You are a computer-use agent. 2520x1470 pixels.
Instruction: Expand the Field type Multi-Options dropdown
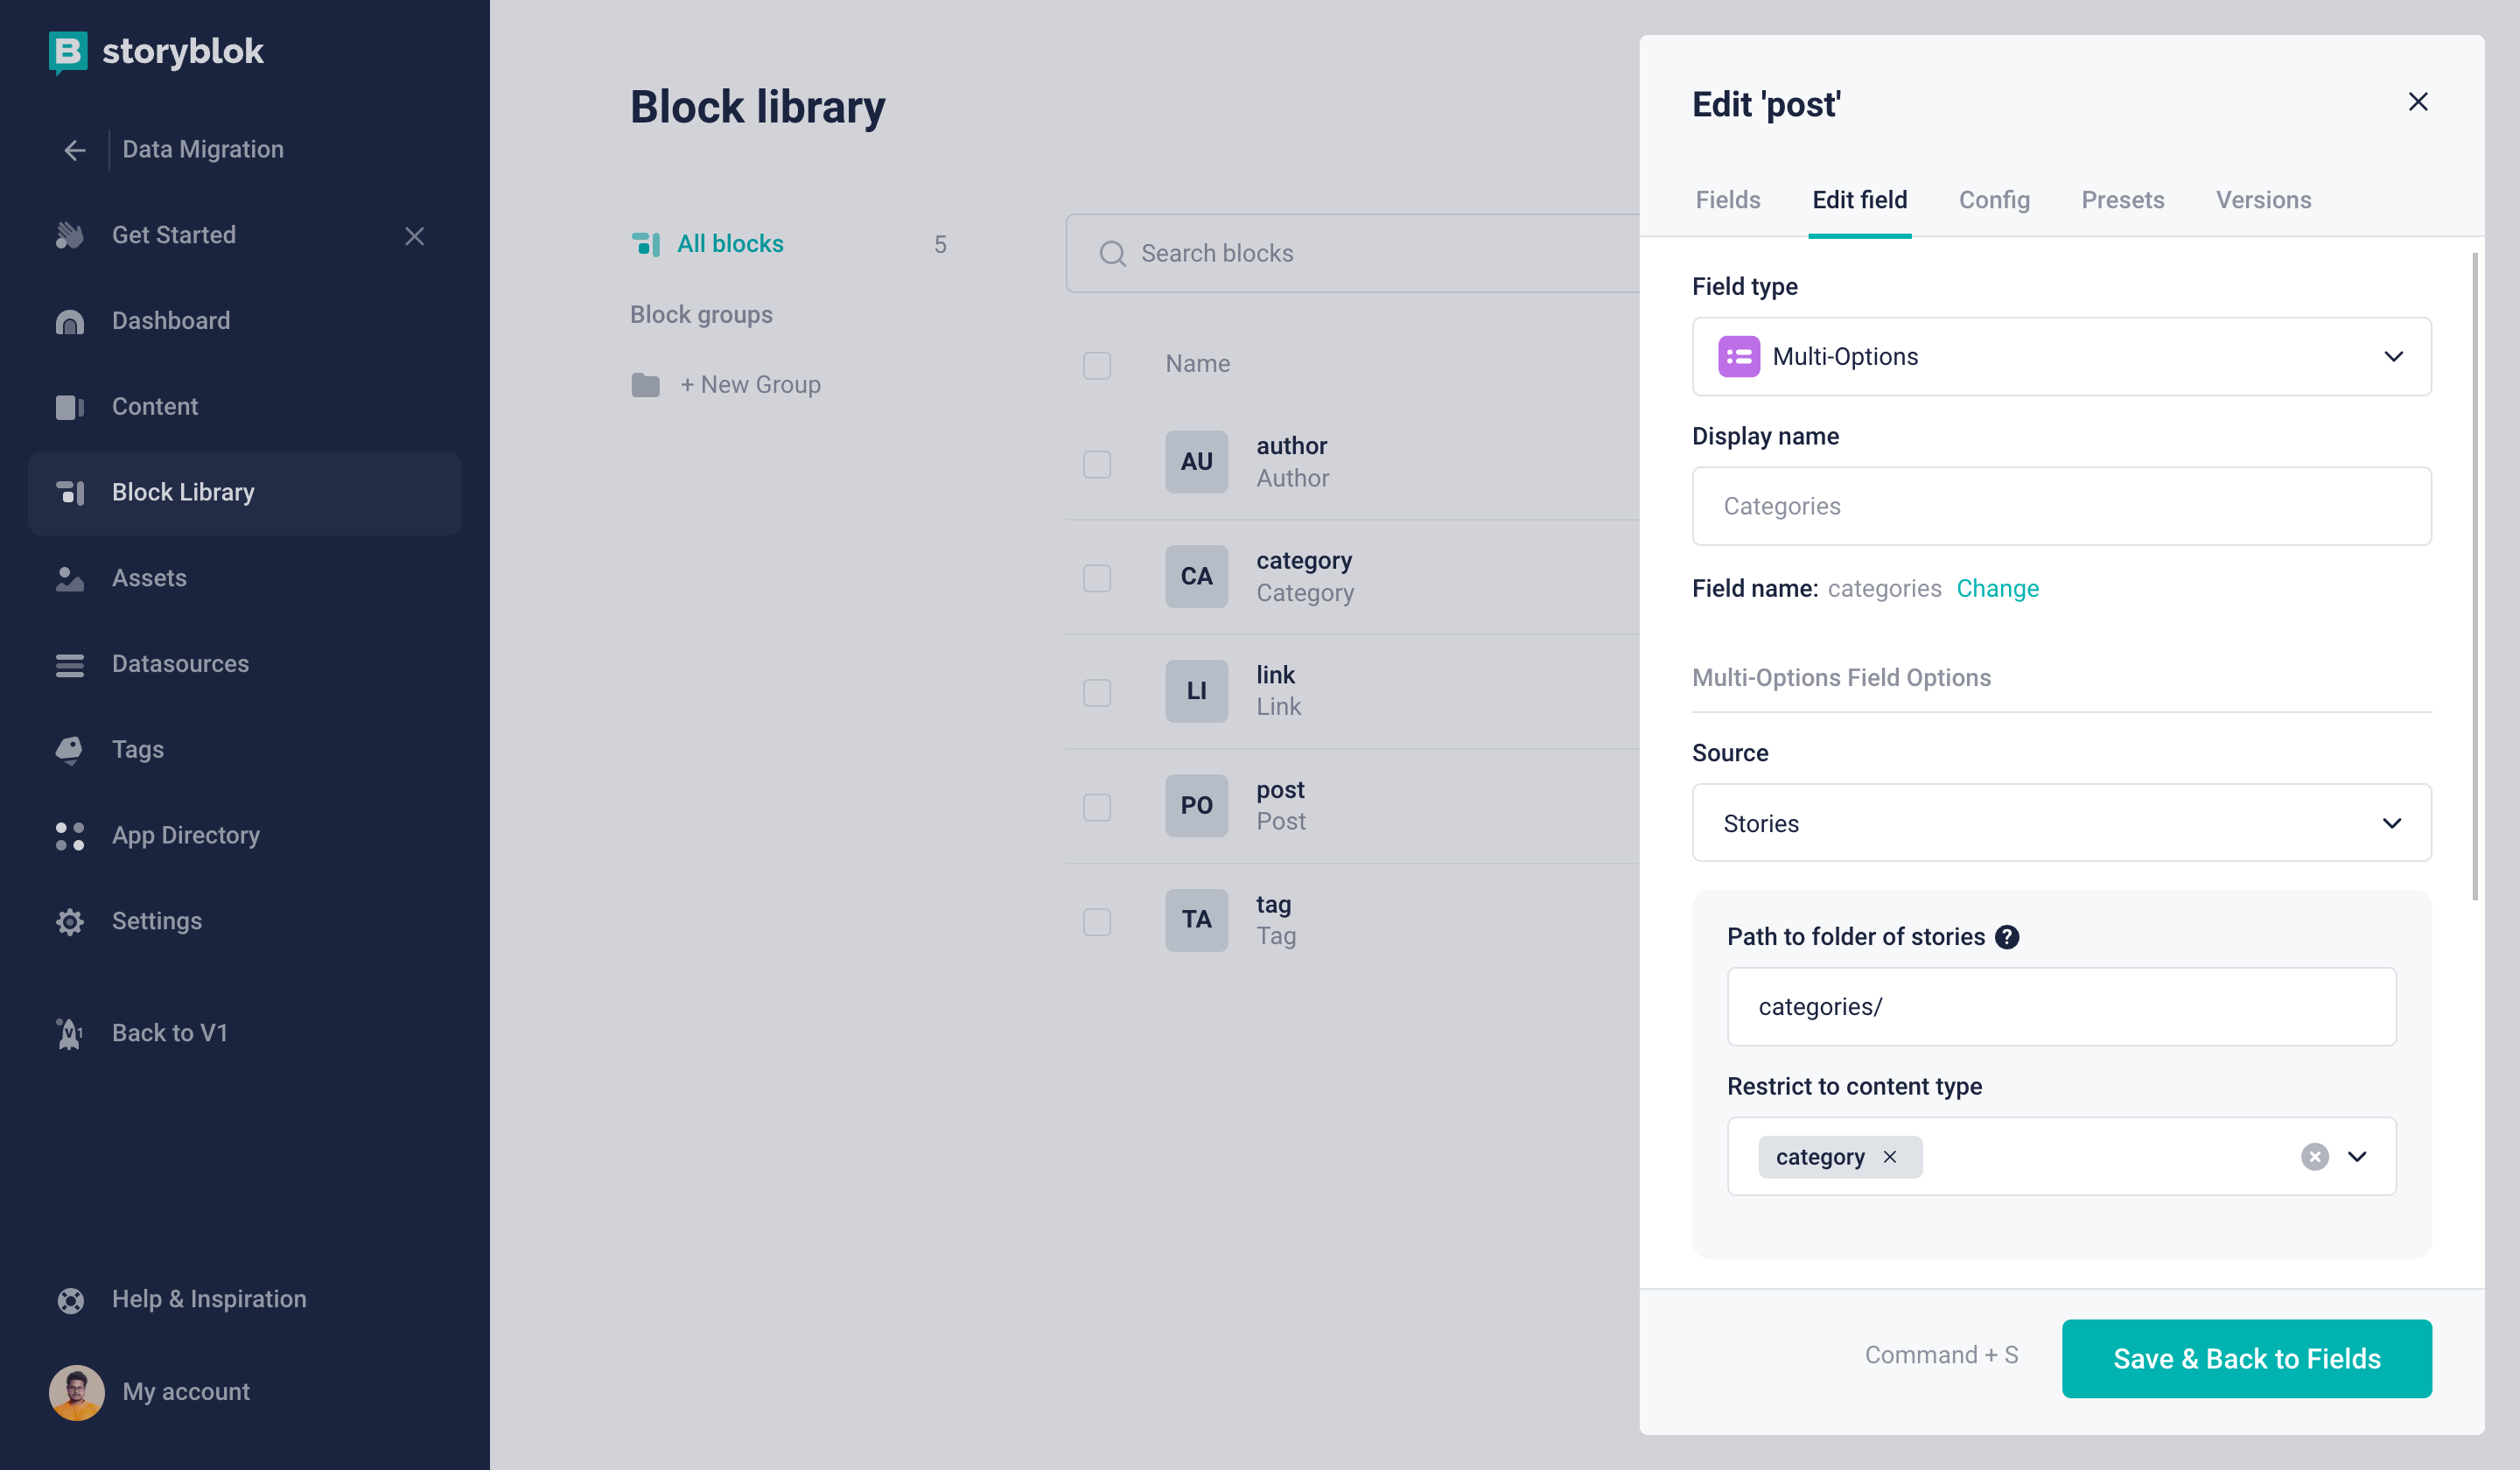tap(2061, 357)
